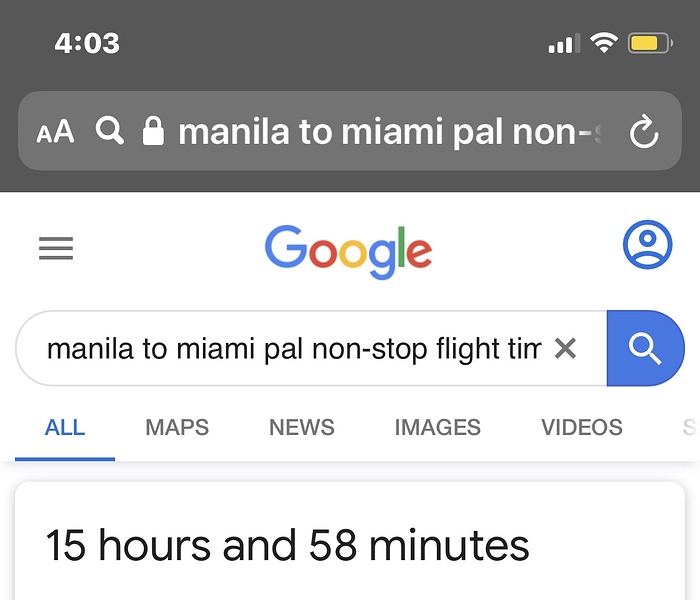Open the Google hamburger menu

[56, 248]
